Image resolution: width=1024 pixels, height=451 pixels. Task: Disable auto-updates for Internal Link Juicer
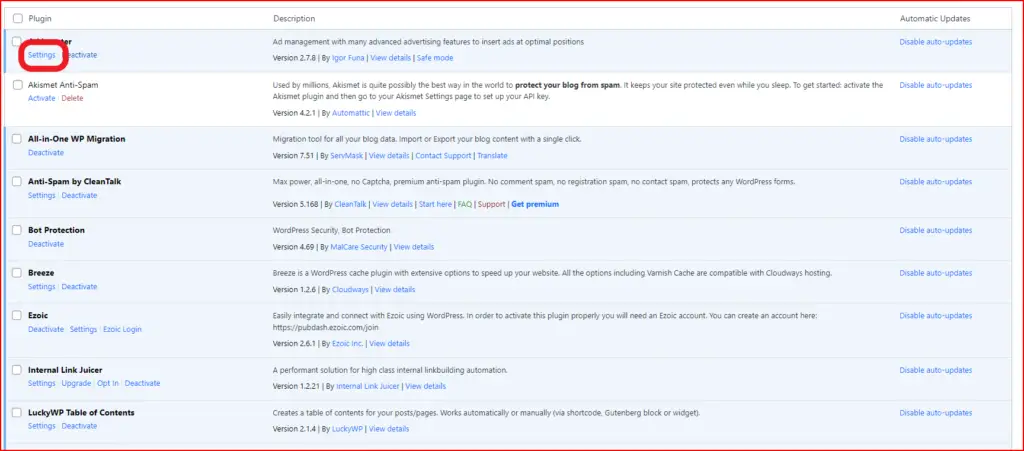(x=935, y=370)
